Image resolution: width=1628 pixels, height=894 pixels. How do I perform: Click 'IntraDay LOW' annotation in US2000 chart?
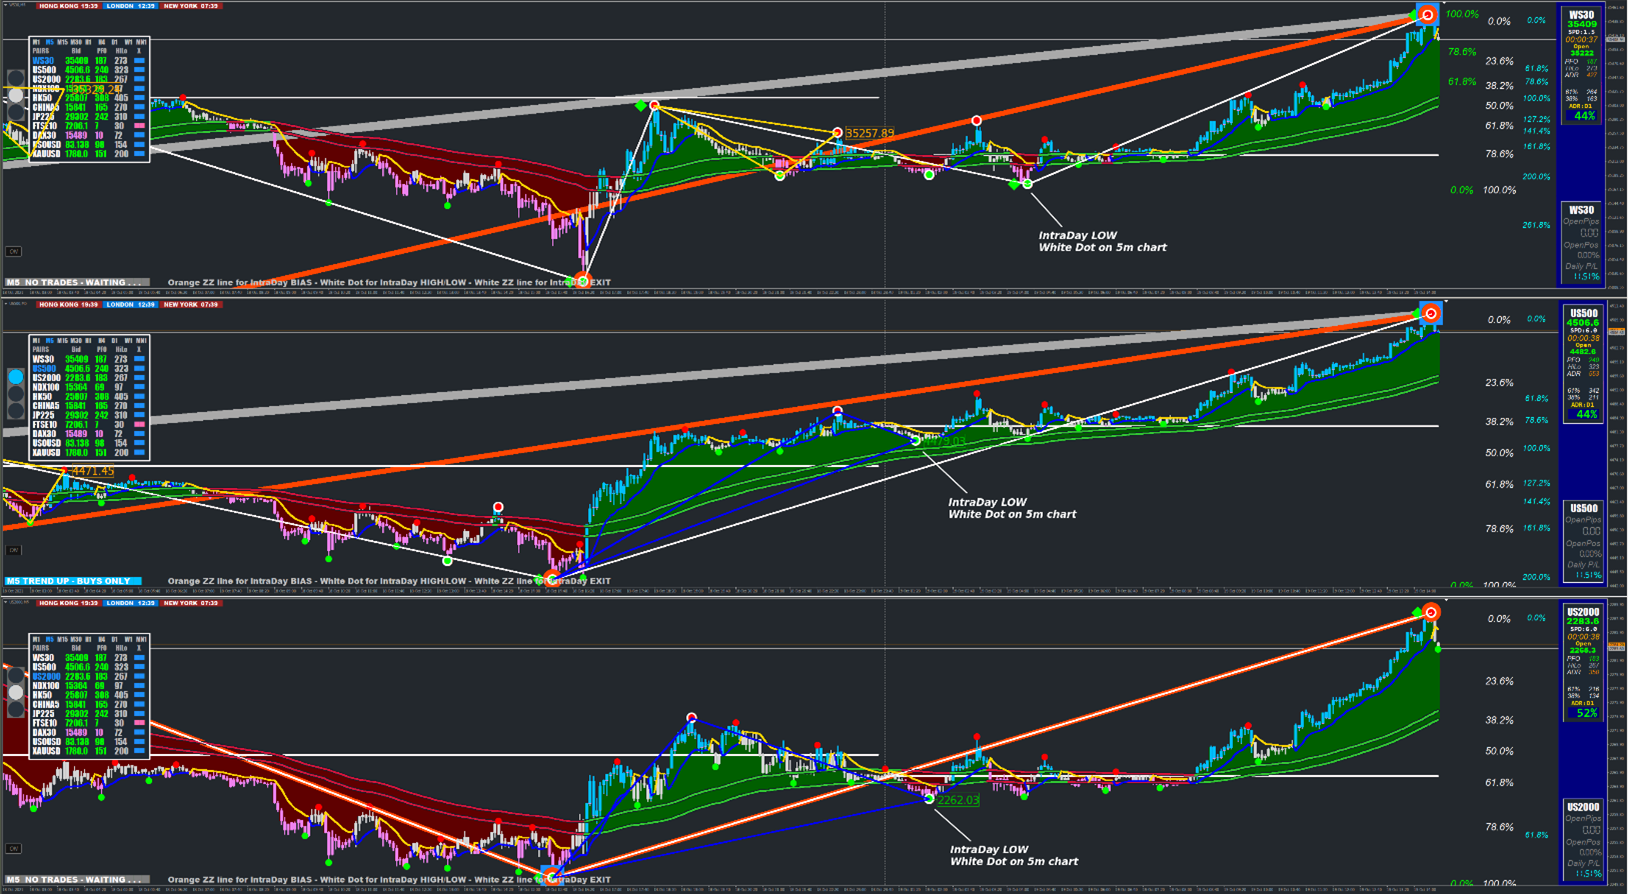coord(989,850)
